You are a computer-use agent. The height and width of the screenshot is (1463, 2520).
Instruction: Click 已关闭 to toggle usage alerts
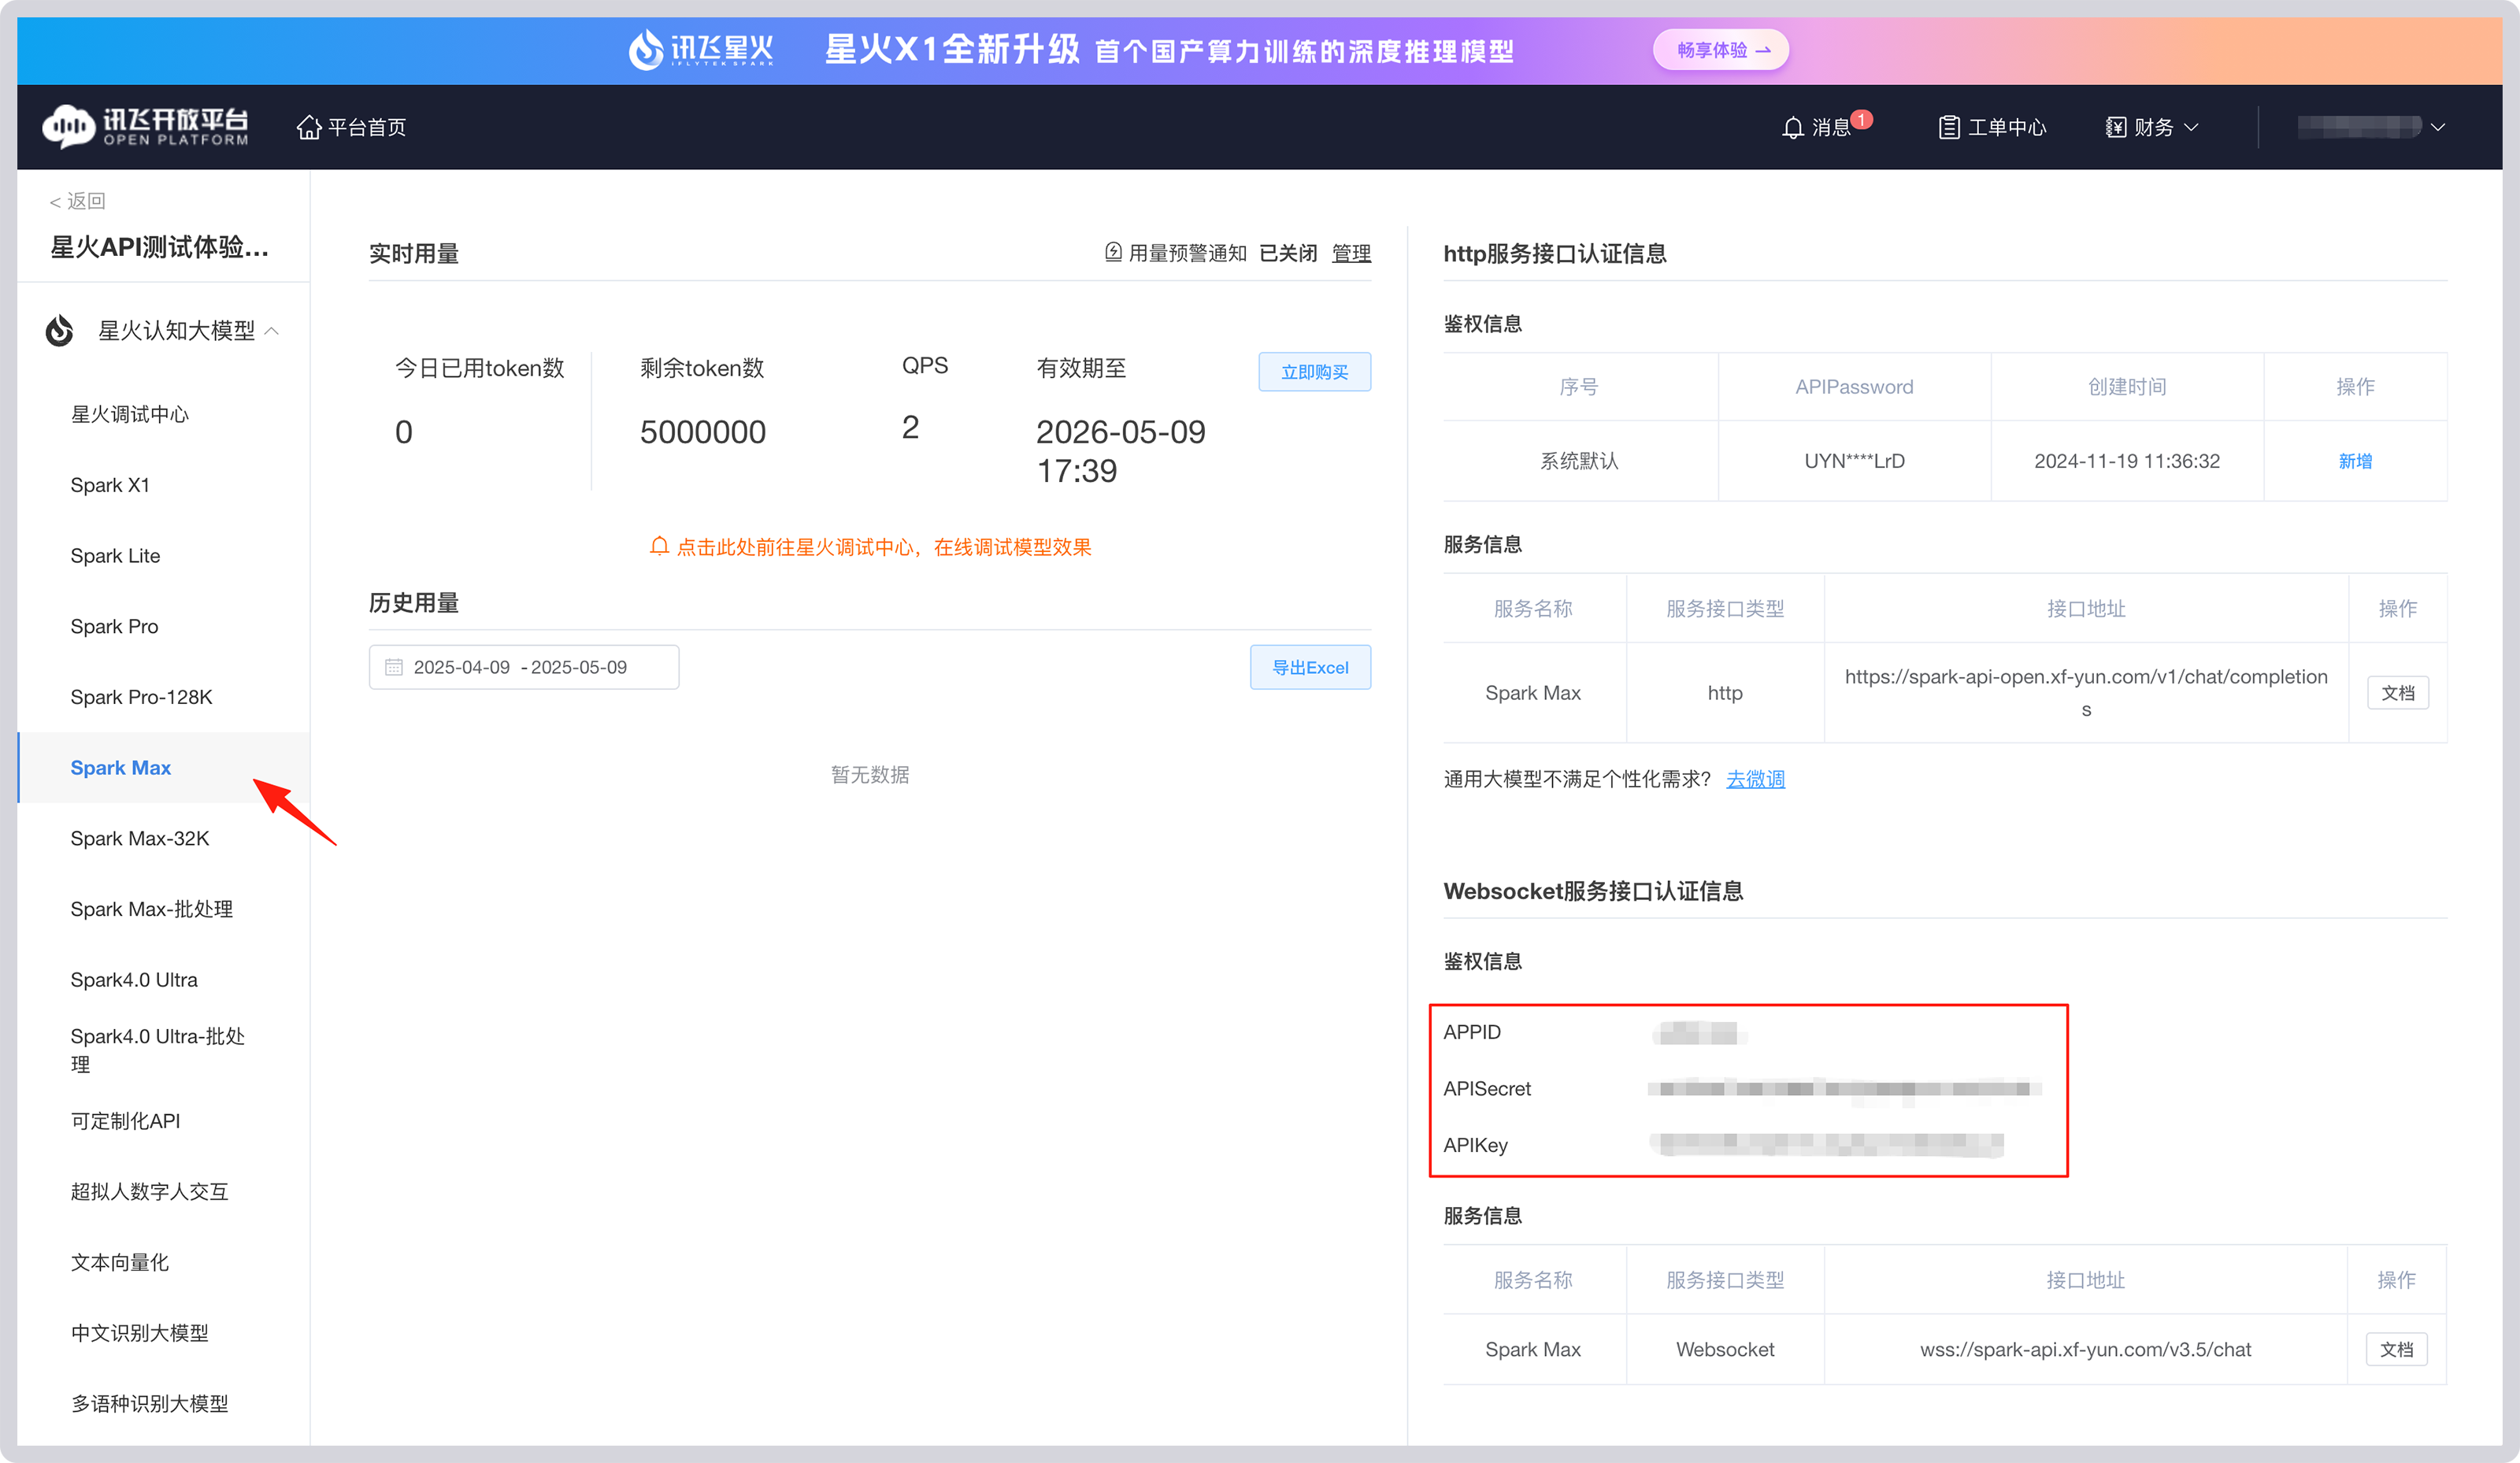coord(1288,253)
